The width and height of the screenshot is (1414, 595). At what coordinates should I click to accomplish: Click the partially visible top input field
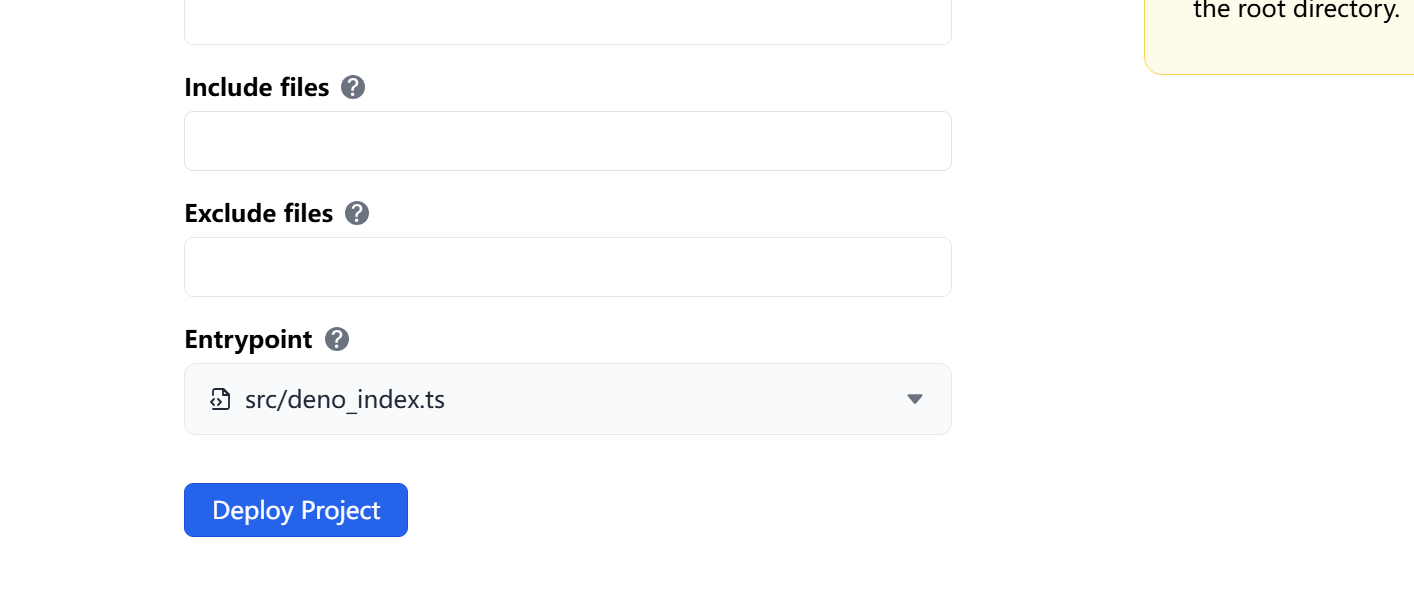tap(567, 22)
